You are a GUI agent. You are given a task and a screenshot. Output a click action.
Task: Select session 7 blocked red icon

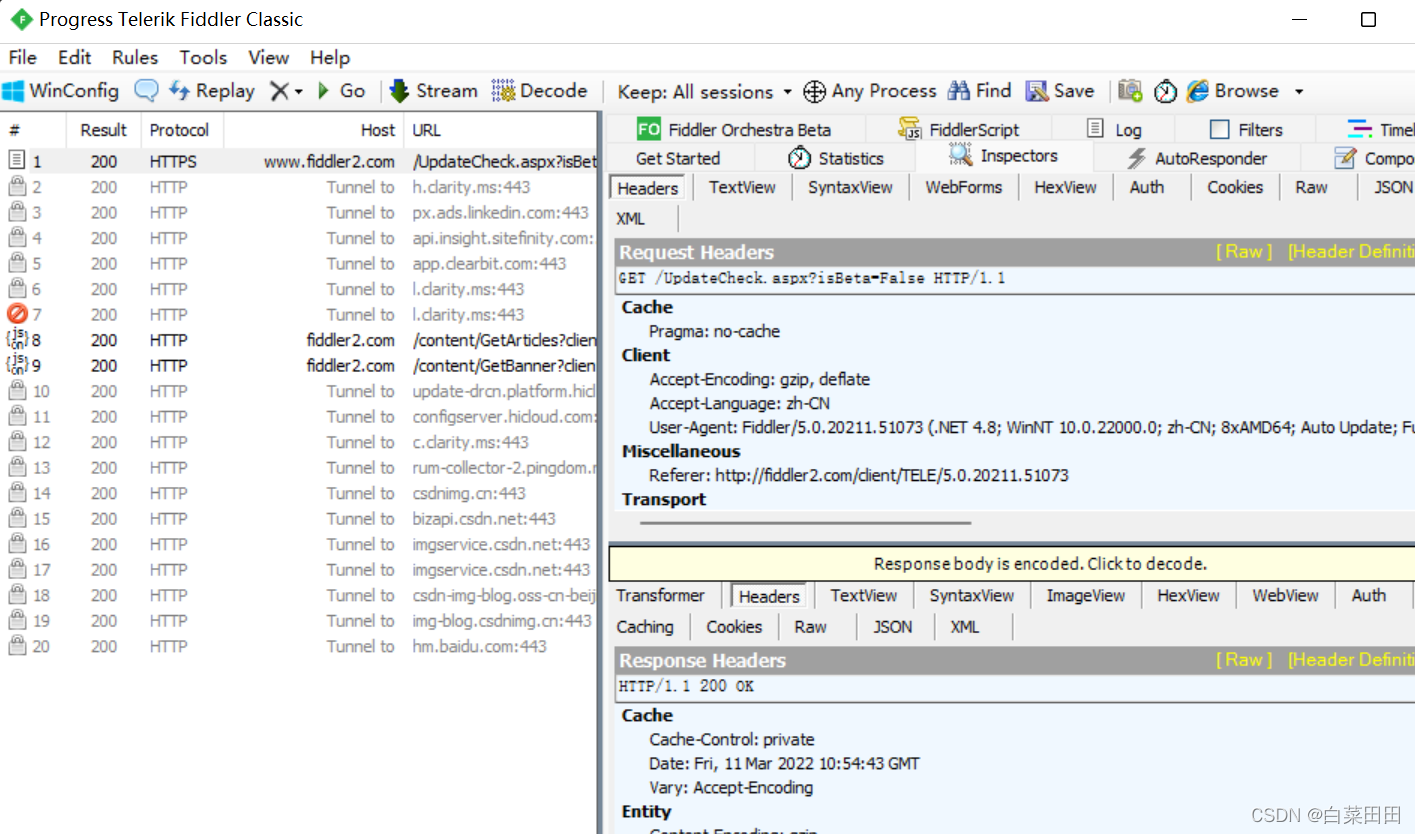tap(16, 314)
